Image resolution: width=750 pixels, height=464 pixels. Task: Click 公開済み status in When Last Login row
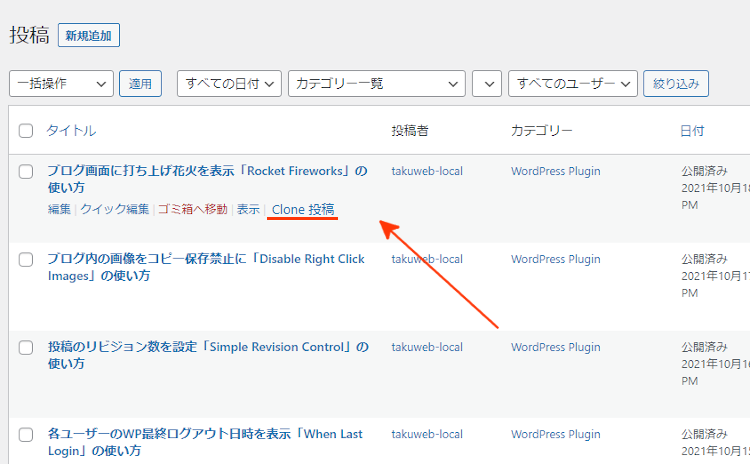[704, 434]
